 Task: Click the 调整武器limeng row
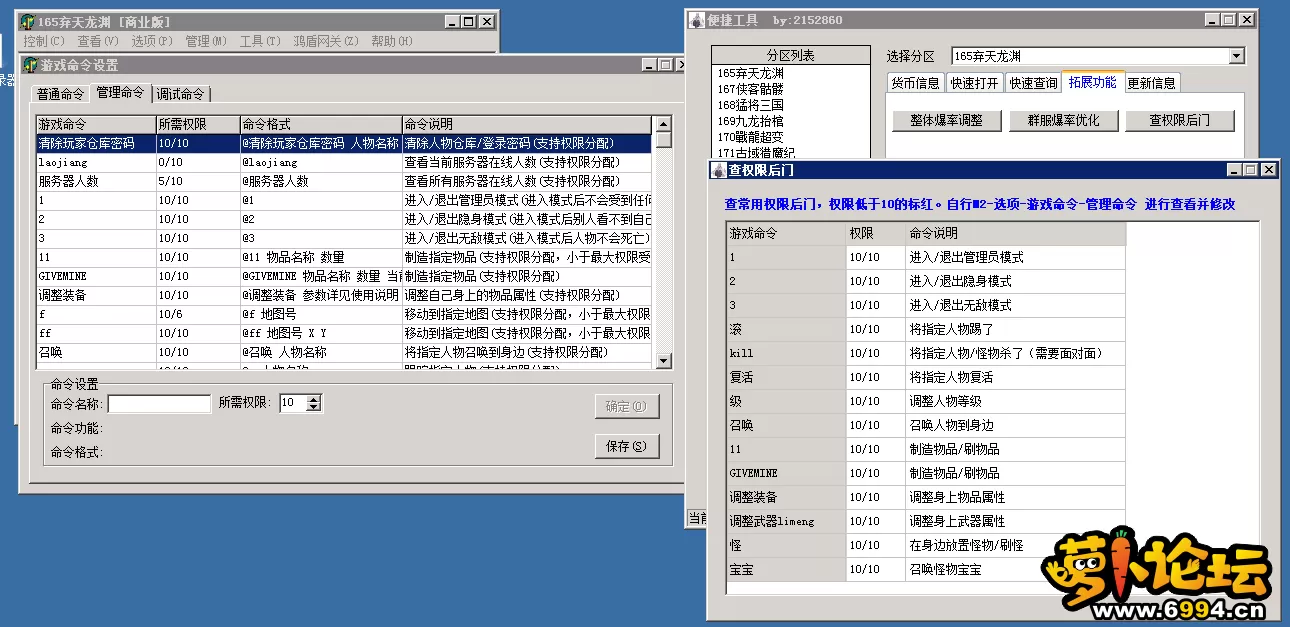pos(926,521)
